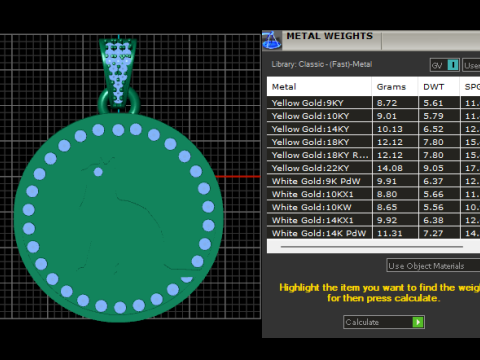Select the Yellow Gold:14KY row
The height and width of the screenshot is (360, 480).
tap(373, 129)
